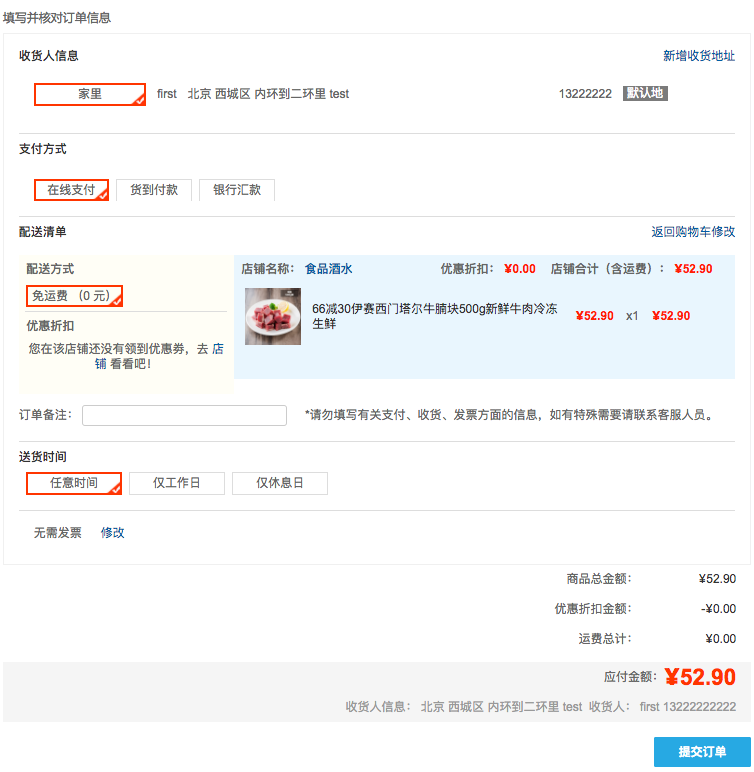Screen dimensions: 754x772
Task: Choose 银行汇款 payment method
Action: pos(237,190)
